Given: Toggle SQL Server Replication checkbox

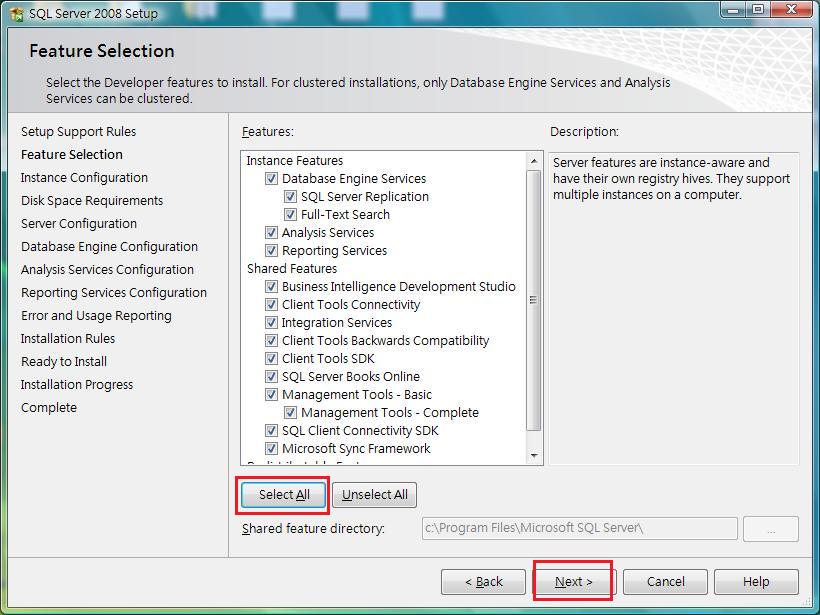Looking at the screenshot, I should click(x=290, y=197).
